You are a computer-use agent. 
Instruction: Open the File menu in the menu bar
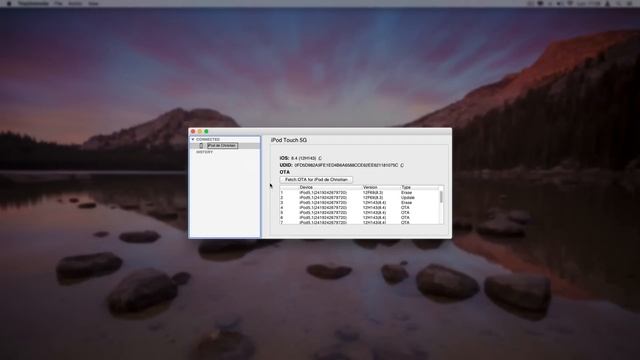coord(58,3)
